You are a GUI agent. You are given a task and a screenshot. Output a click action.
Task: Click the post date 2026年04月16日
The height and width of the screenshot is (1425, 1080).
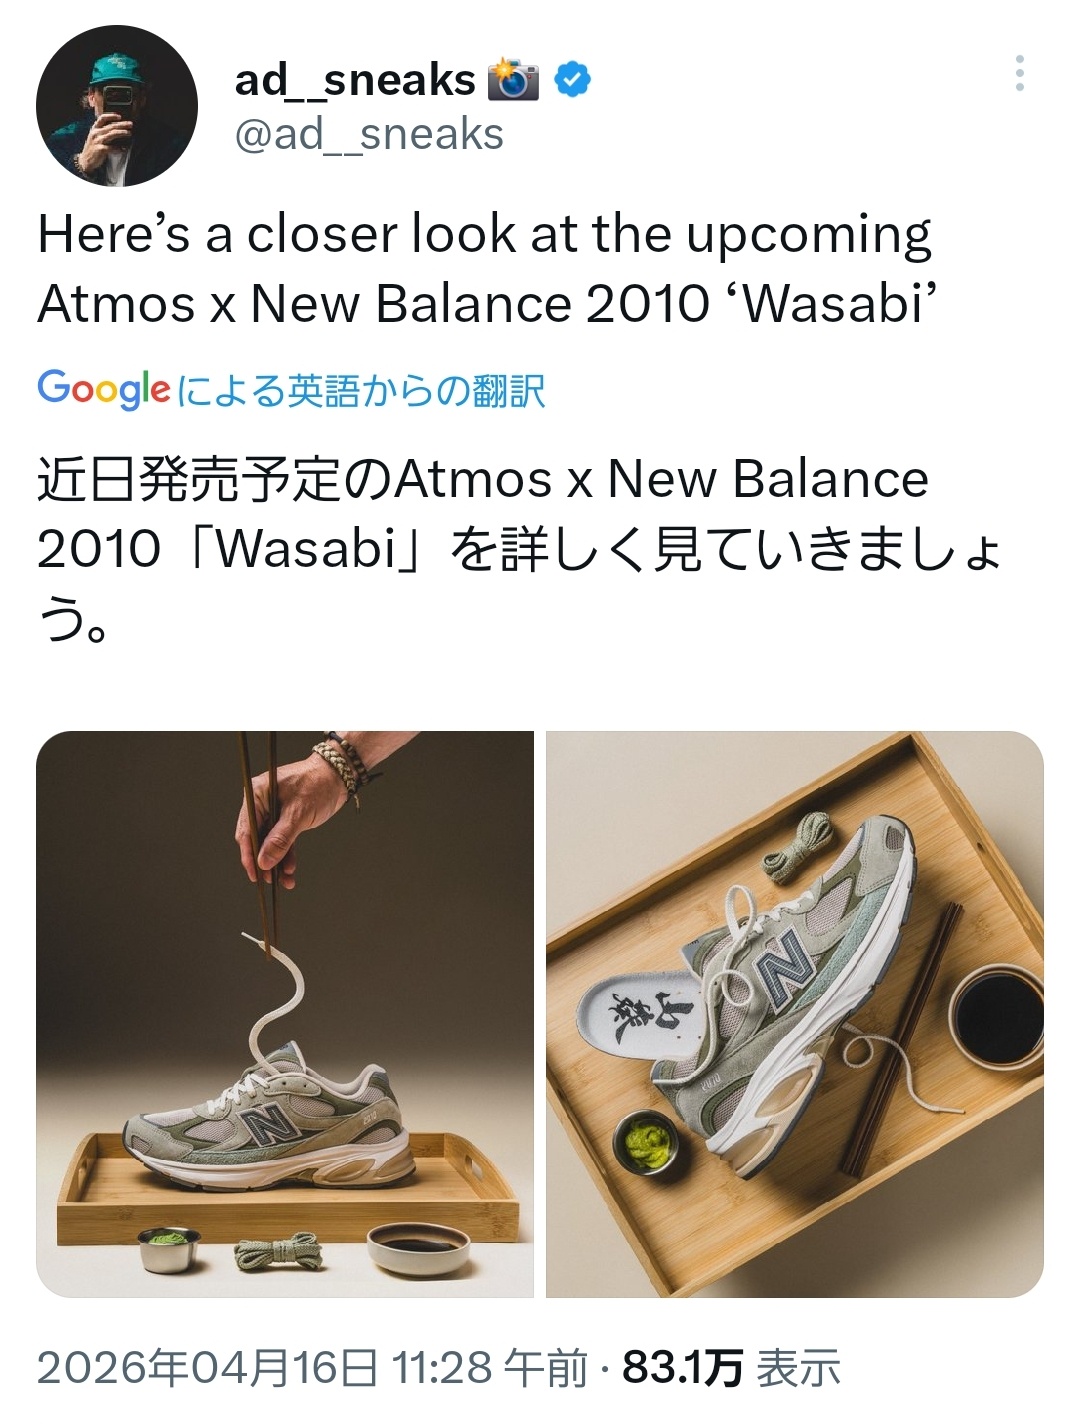[x=207, y=1367]
